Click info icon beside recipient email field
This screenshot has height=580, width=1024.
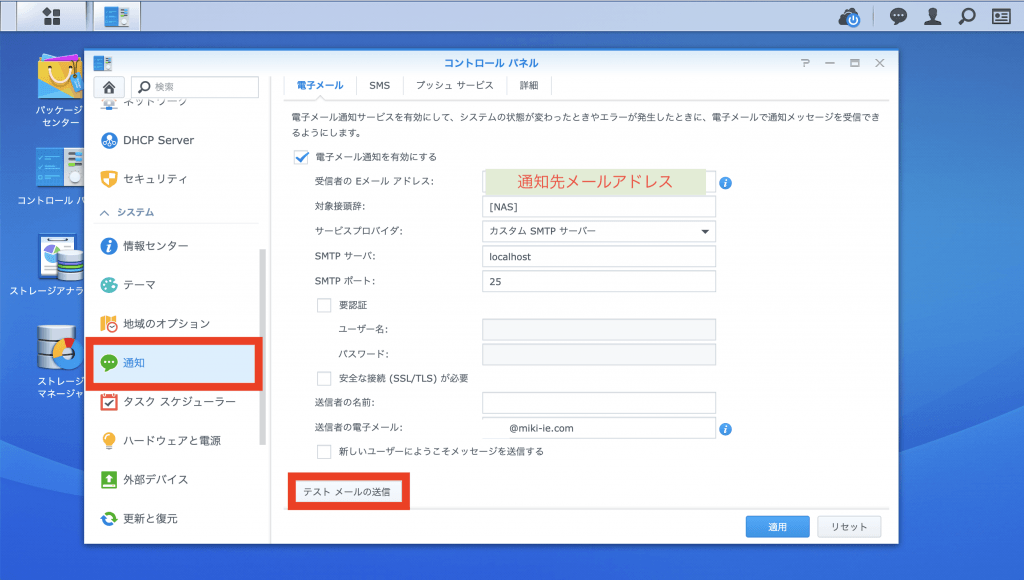coord(726,182)
